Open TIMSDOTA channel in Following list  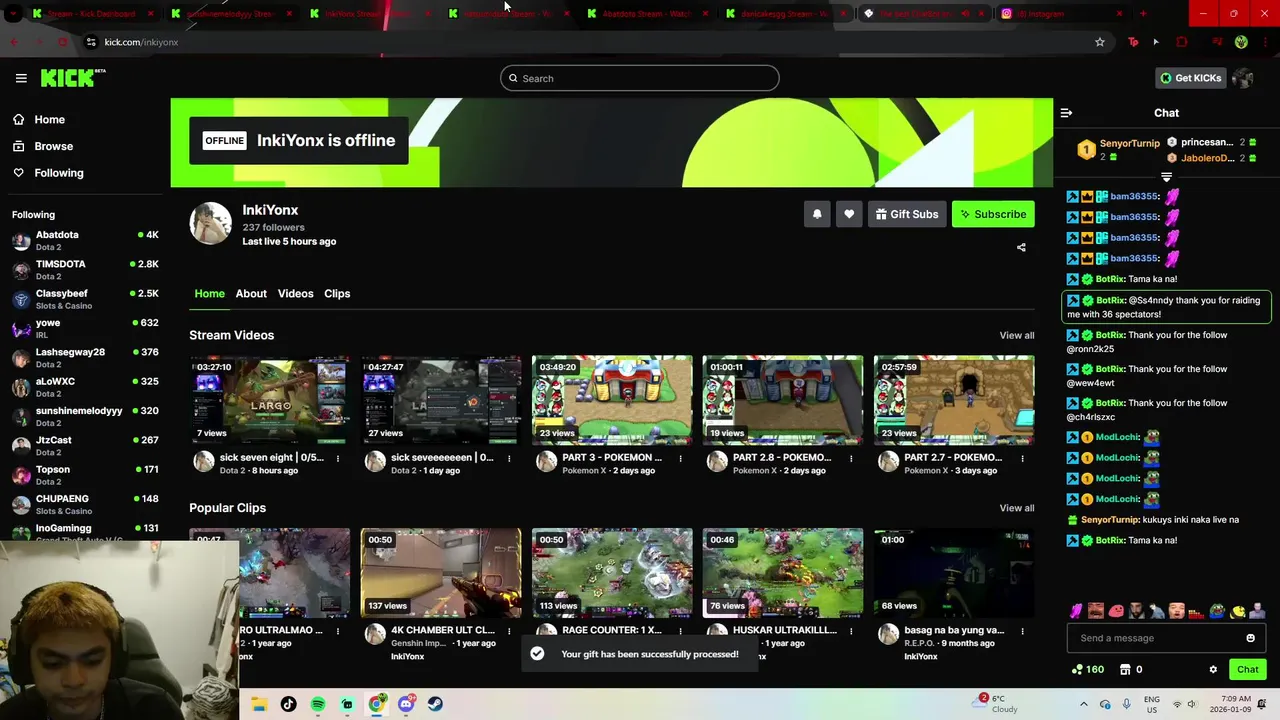tap(85, 270)
